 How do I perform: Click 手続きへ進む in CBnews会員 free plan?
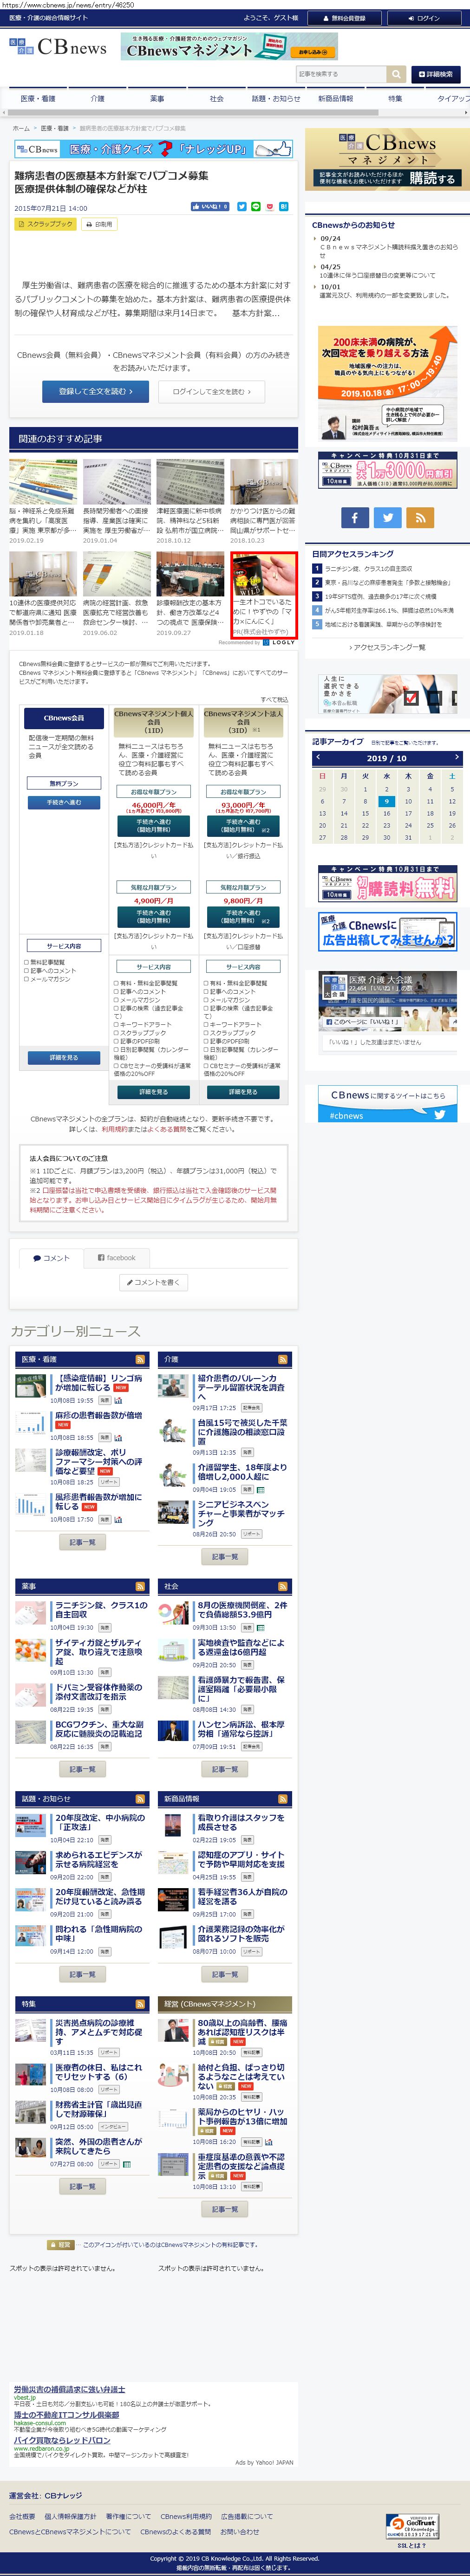coord(63,803)
